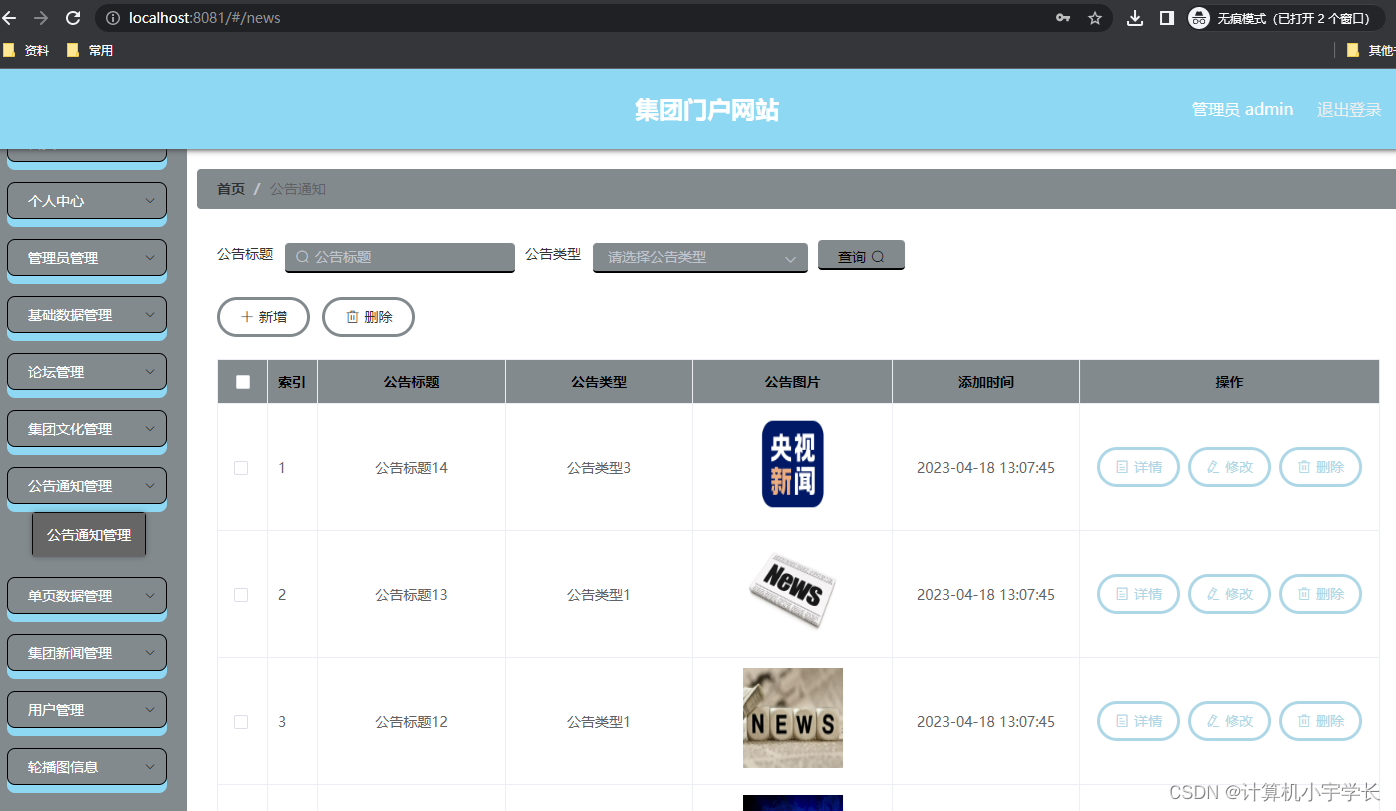Image resolution: width=1396 pixels, height=811 pixels.
Task: Click 详情 icon for 公告标题14 row
Action: pos(1122,467)
